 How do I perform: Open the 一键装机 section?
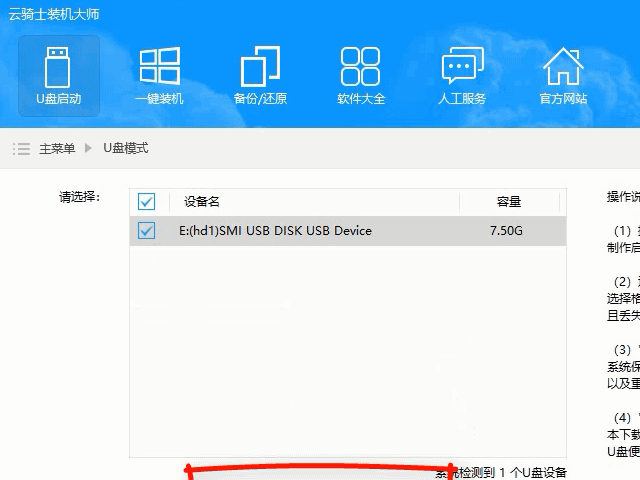pos(160,76)
